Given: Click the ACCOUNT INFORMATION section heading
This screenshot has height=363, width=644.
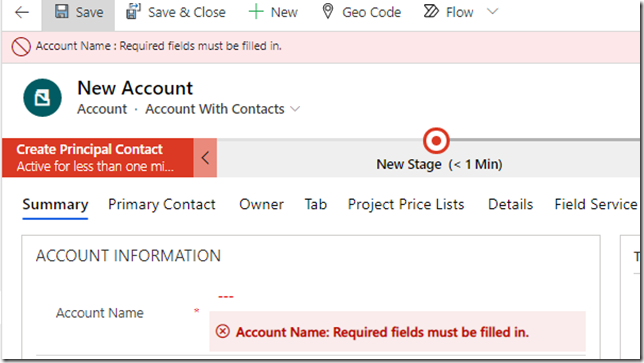Looking at the screenshot, I should 128,256.
